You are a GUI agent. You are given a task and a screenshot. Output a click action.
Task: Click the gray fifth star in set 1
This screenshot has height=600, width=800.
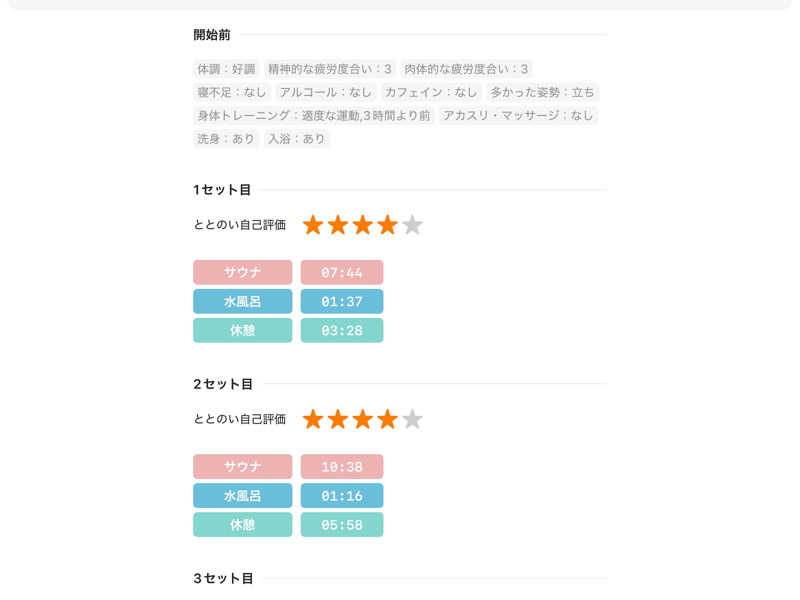[412, 225]
